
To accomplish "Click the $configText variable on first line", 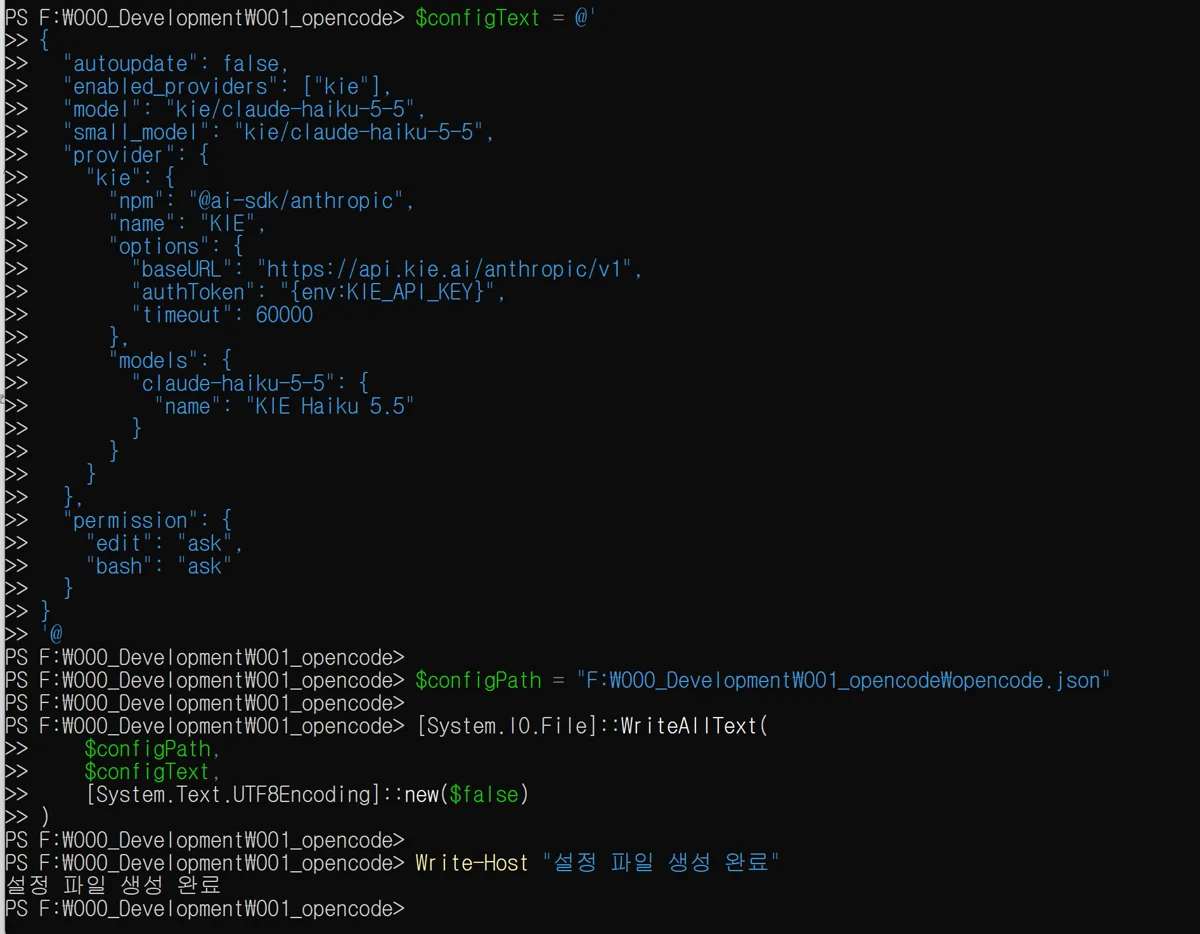I will [x=478, y=18].
